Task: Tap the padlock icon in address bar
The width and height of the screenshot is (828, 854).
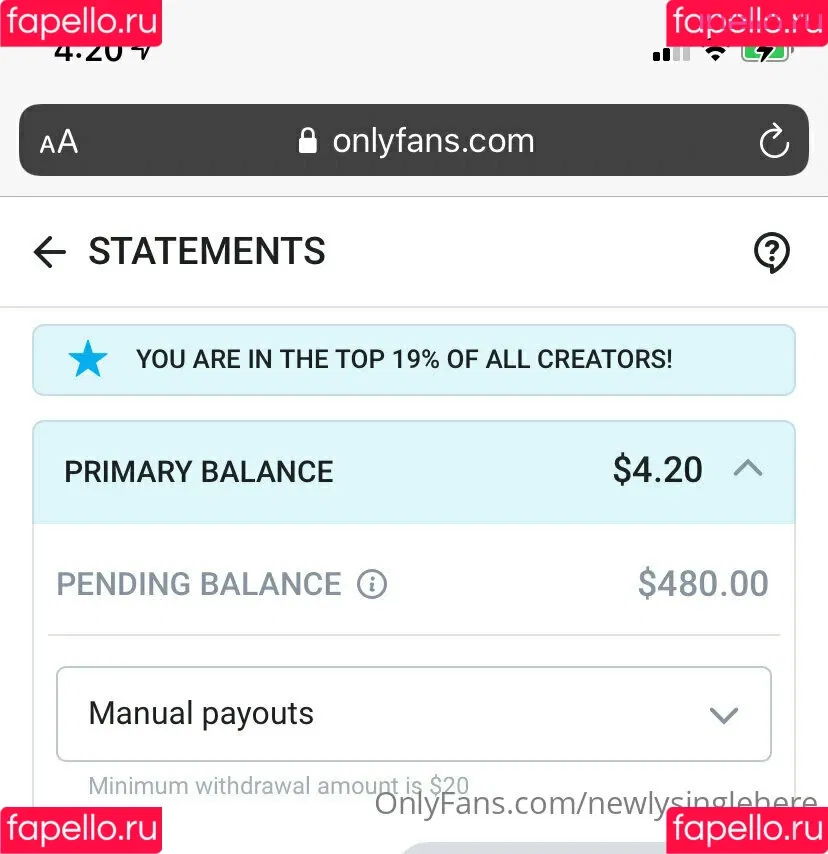Action: click(308, 141)
